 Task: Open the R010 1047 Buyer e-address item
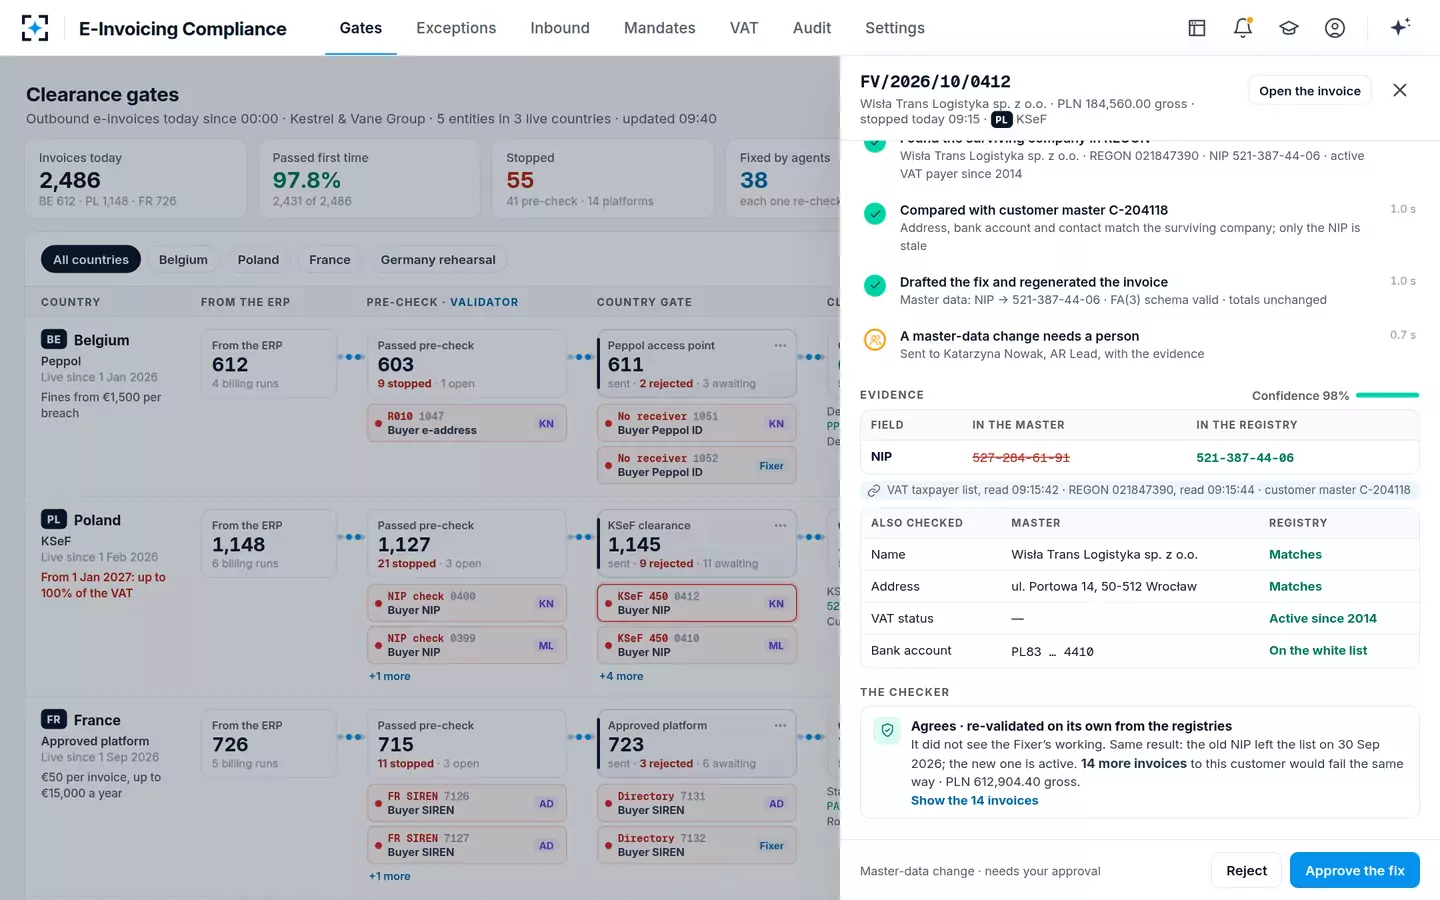click(x=467, y=423)
